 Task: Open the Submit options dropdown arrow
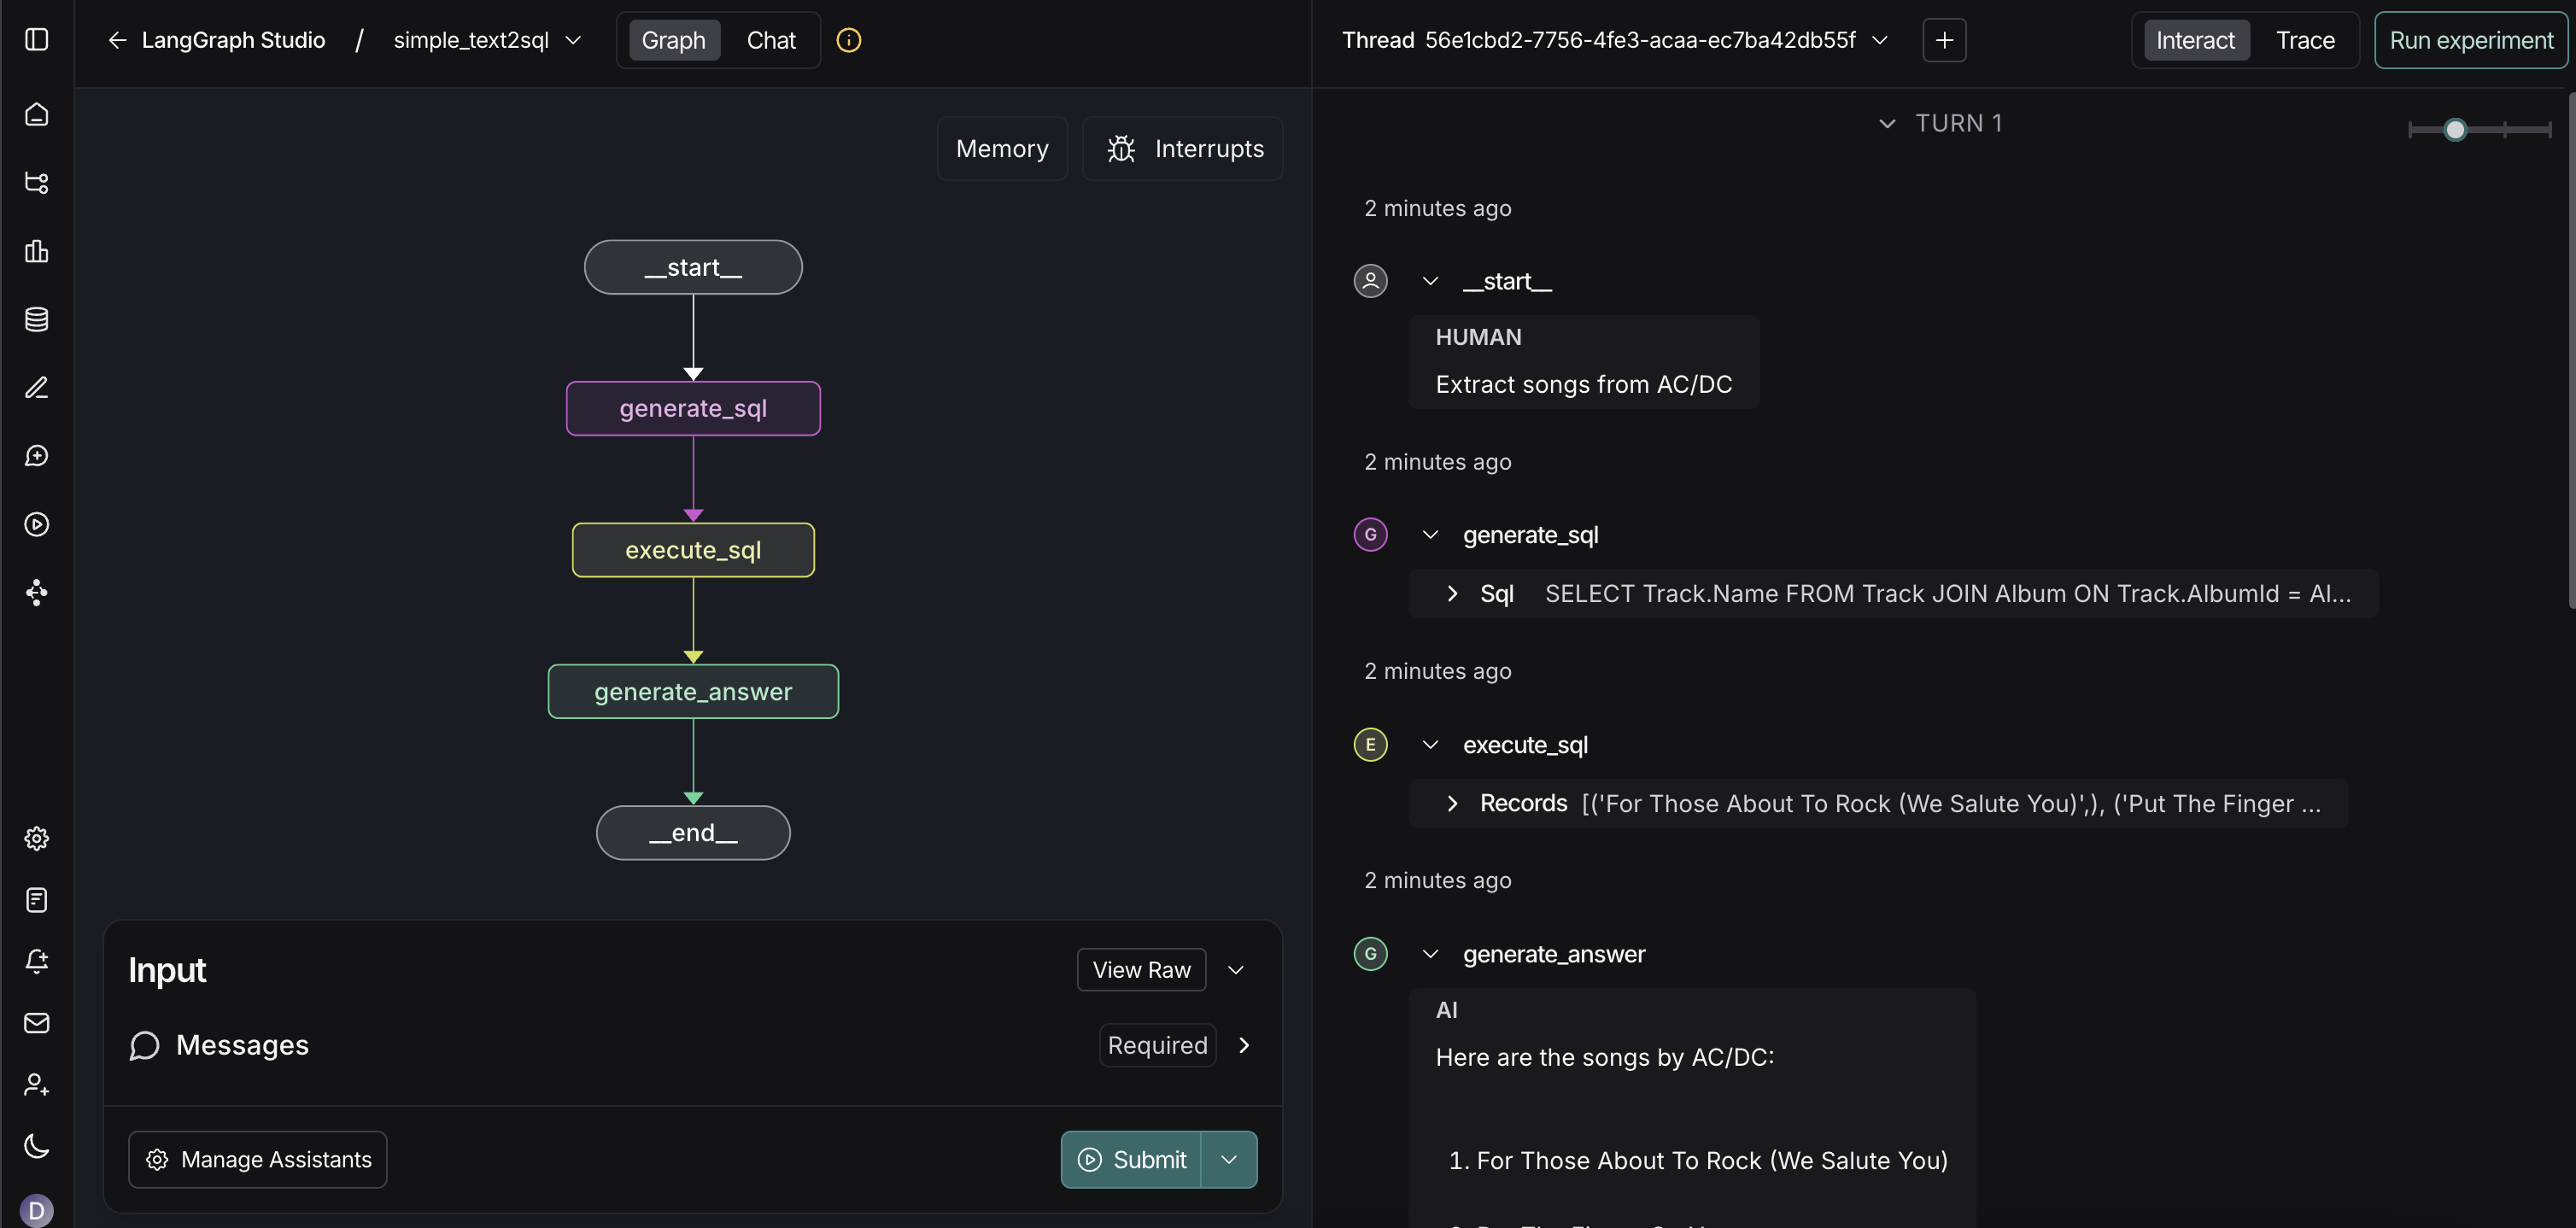pyautogui.click(x=1229, y=1160)
